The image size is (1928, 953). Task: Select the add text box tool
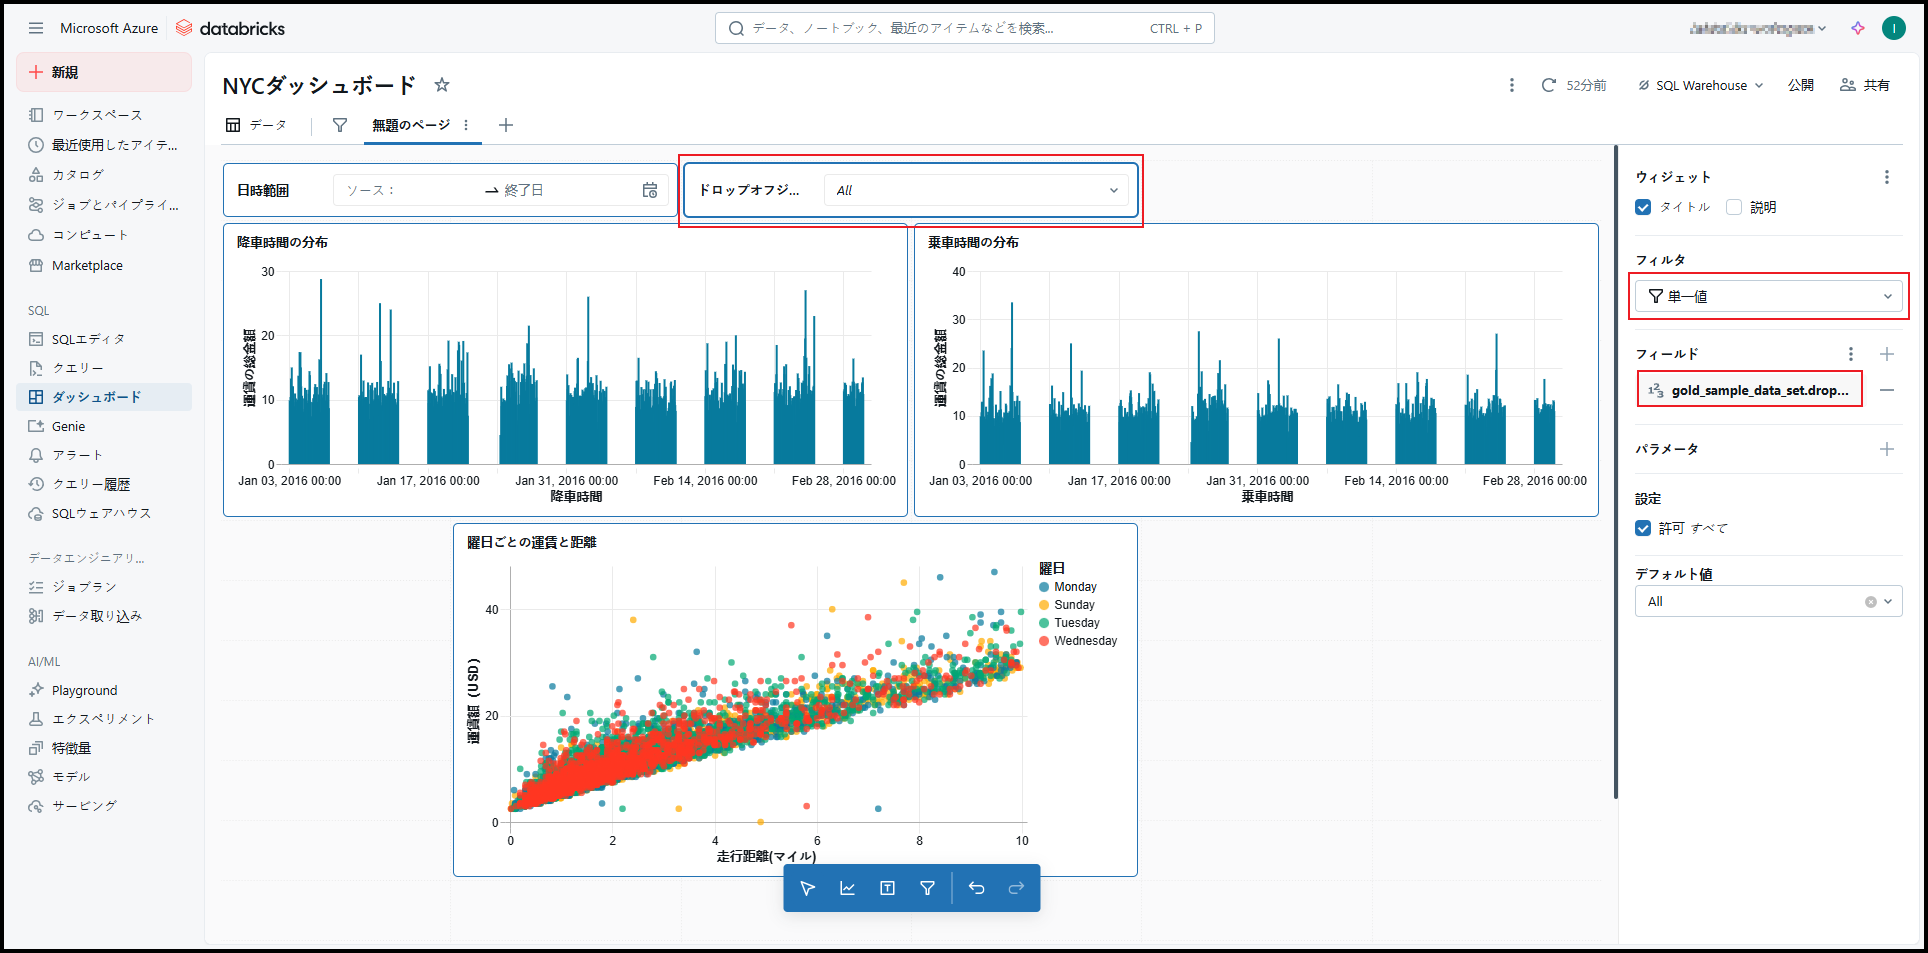click(887, 888)
